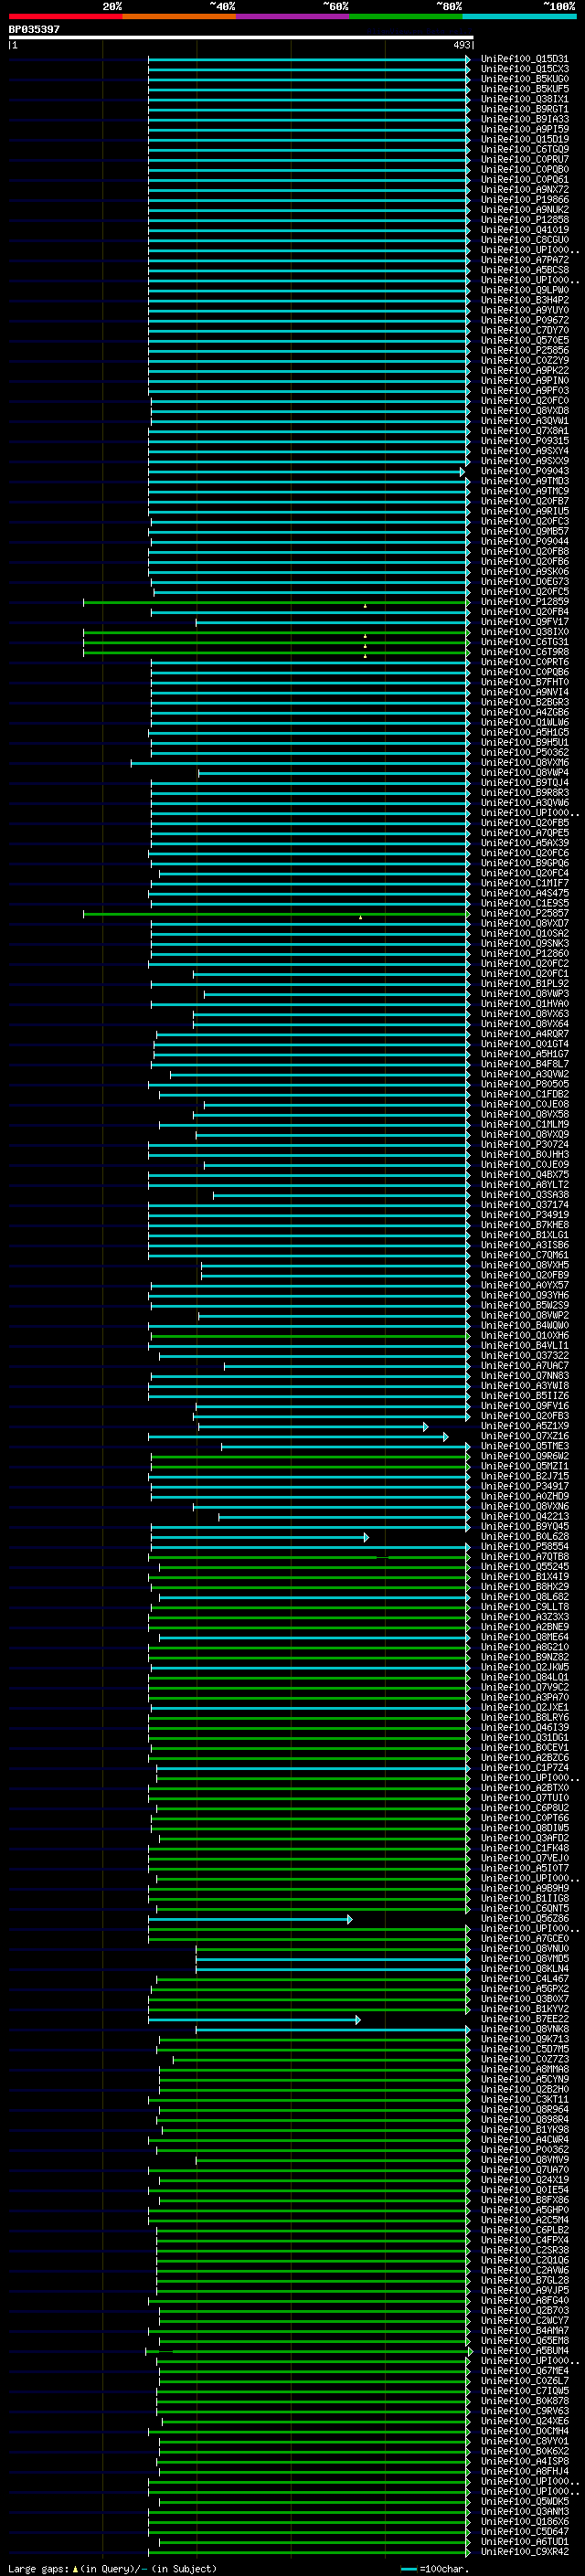585x2576 pixels.
Task: Click the UniRef100_C6TGQ9 label
Action: (x=524, y=149)
